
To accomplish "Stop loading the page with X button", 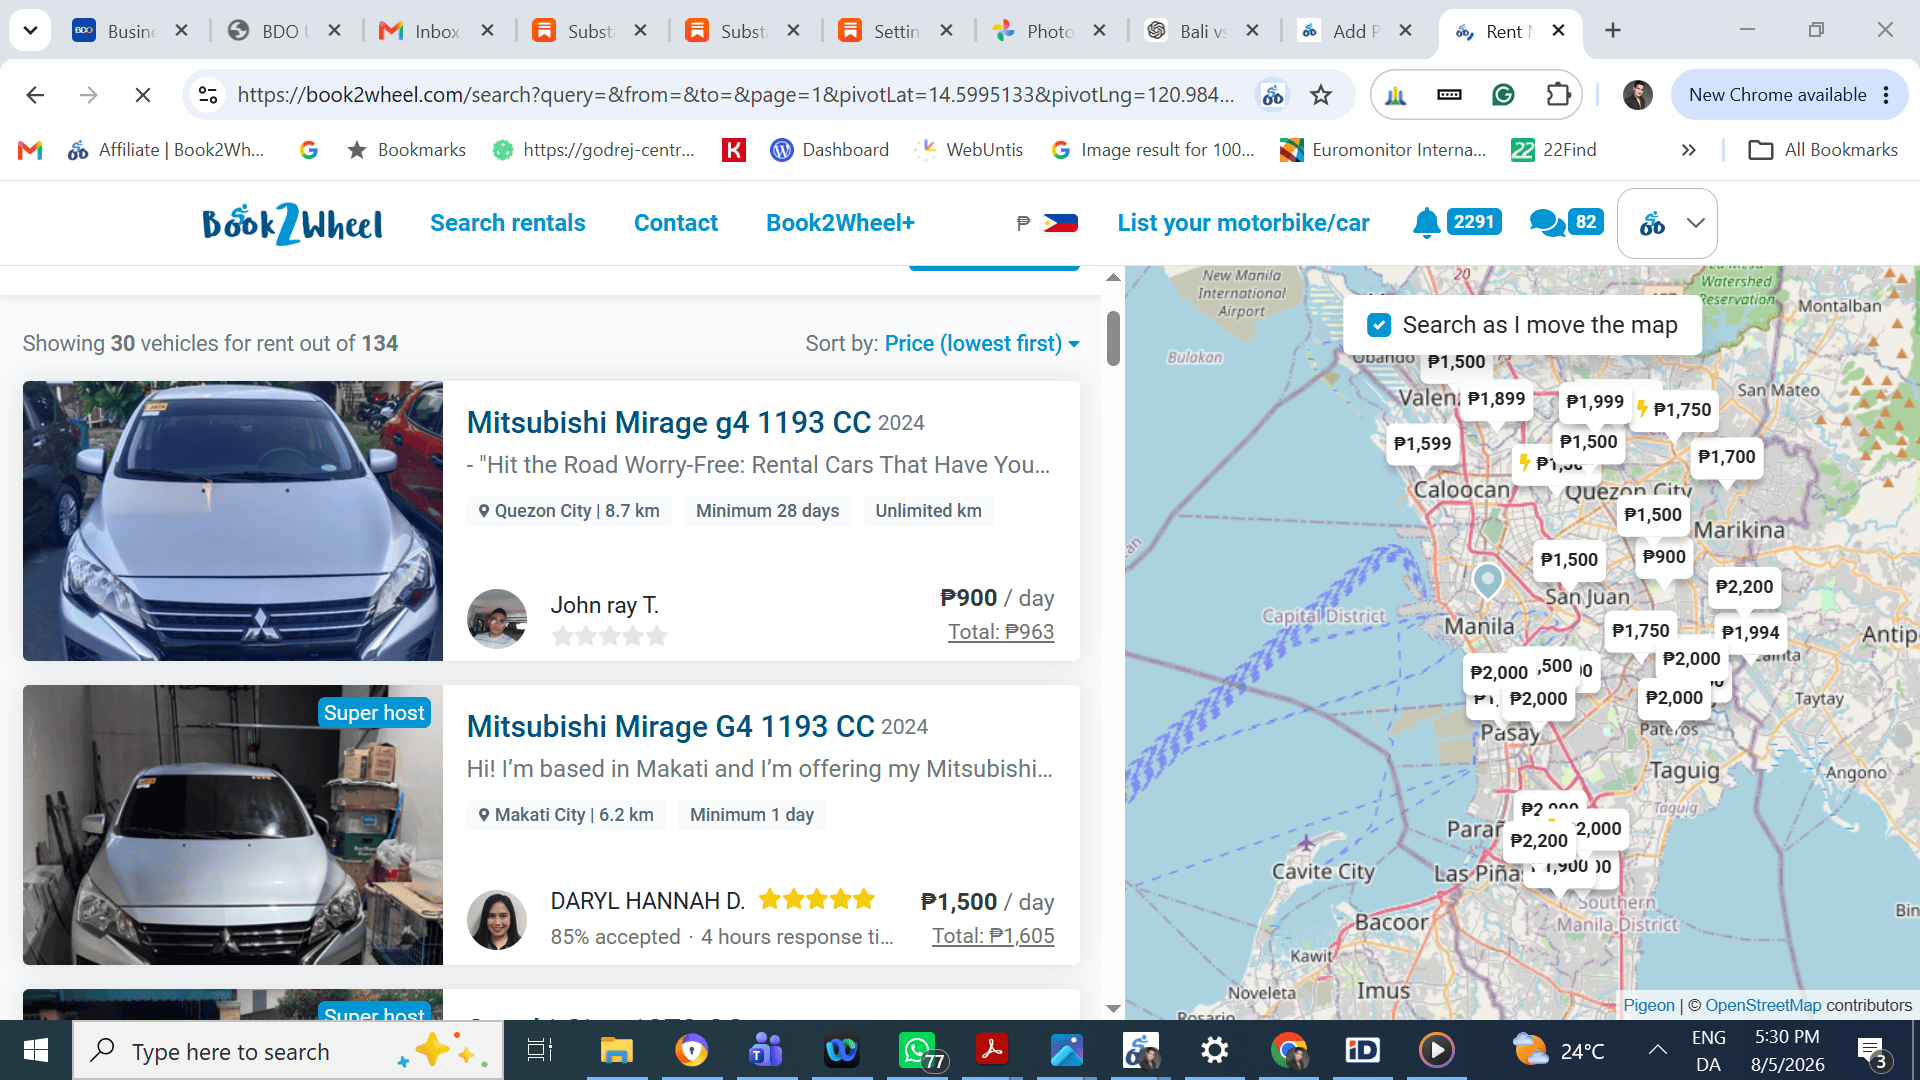I will pos(142,95).
